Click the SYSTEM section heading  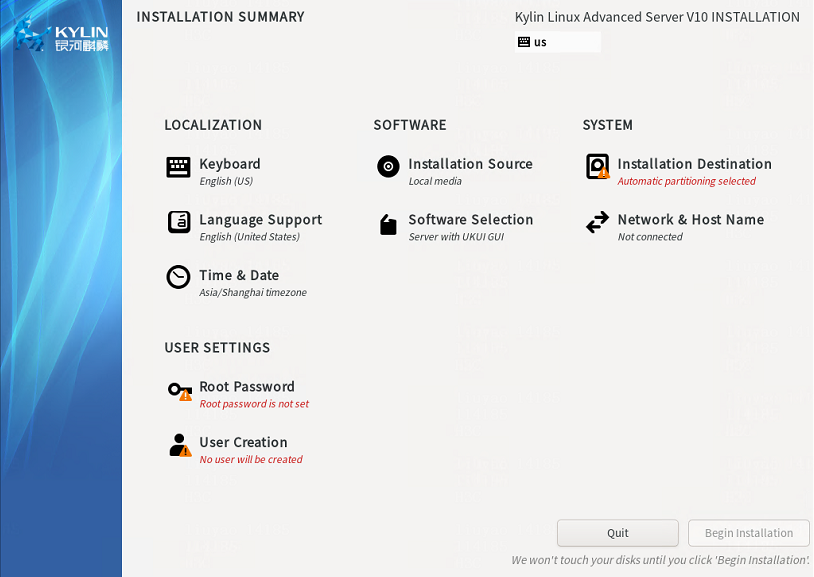click(x=608, y=125)
